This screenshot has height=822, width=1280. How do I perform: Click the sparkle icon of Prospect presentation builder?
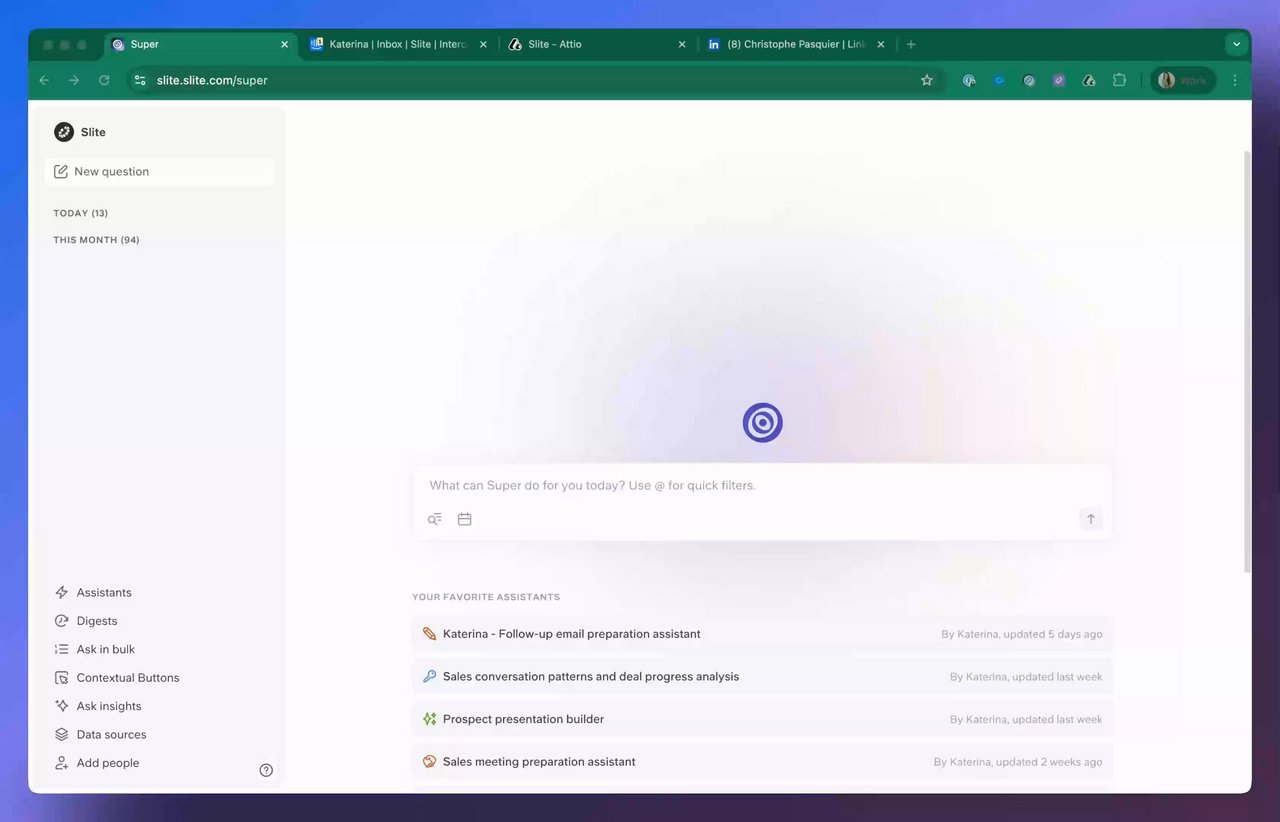pyautogui.click(x=429, y=719)
